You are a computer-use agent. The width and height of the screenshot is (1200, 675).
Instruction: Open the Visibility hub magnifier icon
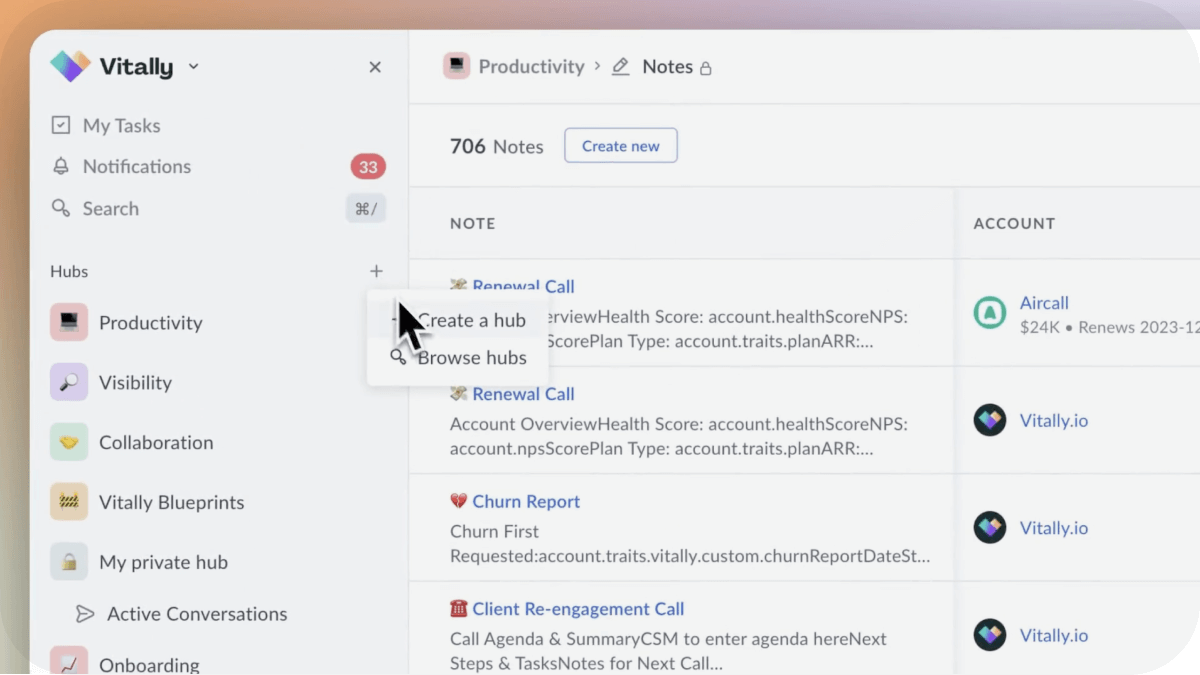(68, 382)
